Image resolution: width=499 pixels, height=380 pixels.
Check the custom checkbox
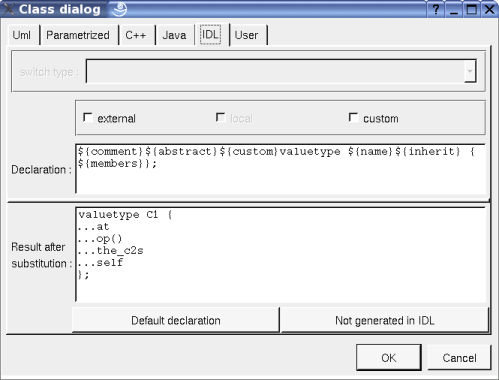click(x=353, y=118)
